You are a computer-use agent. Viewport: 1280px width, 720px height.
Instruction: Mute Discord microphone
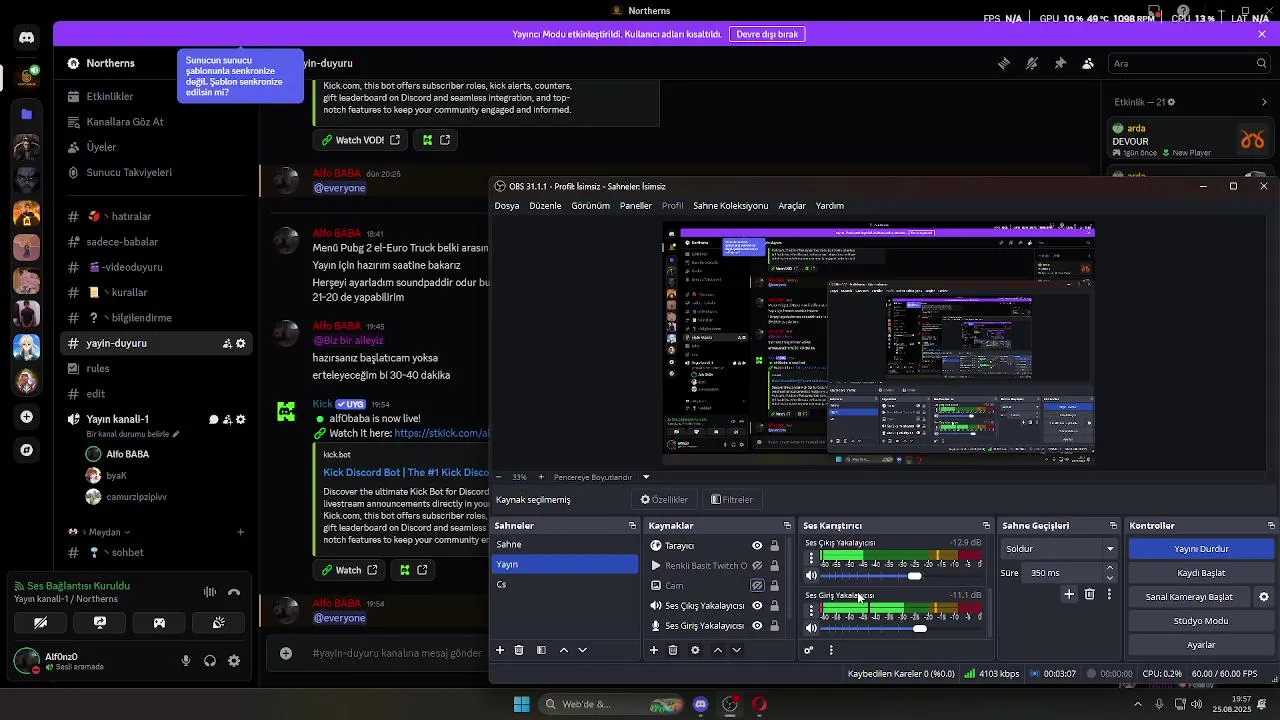click(x=186, y=661)
